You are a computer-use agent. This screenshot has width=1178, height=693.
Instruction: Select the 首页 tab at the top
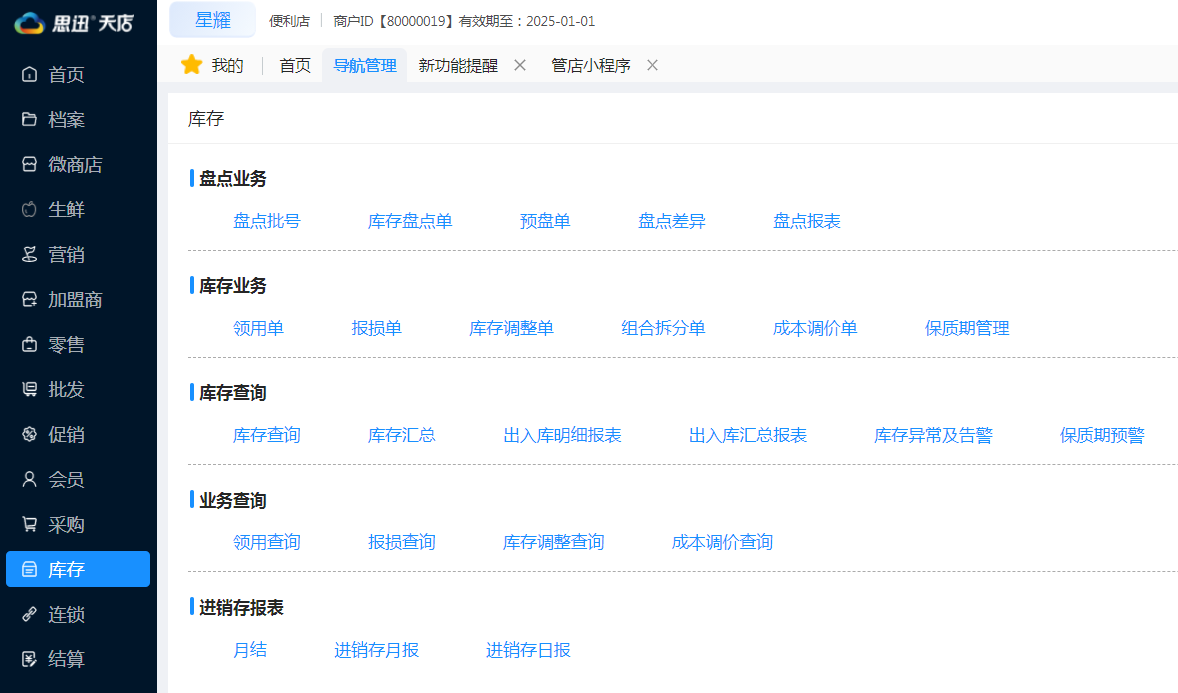point(294,65)
